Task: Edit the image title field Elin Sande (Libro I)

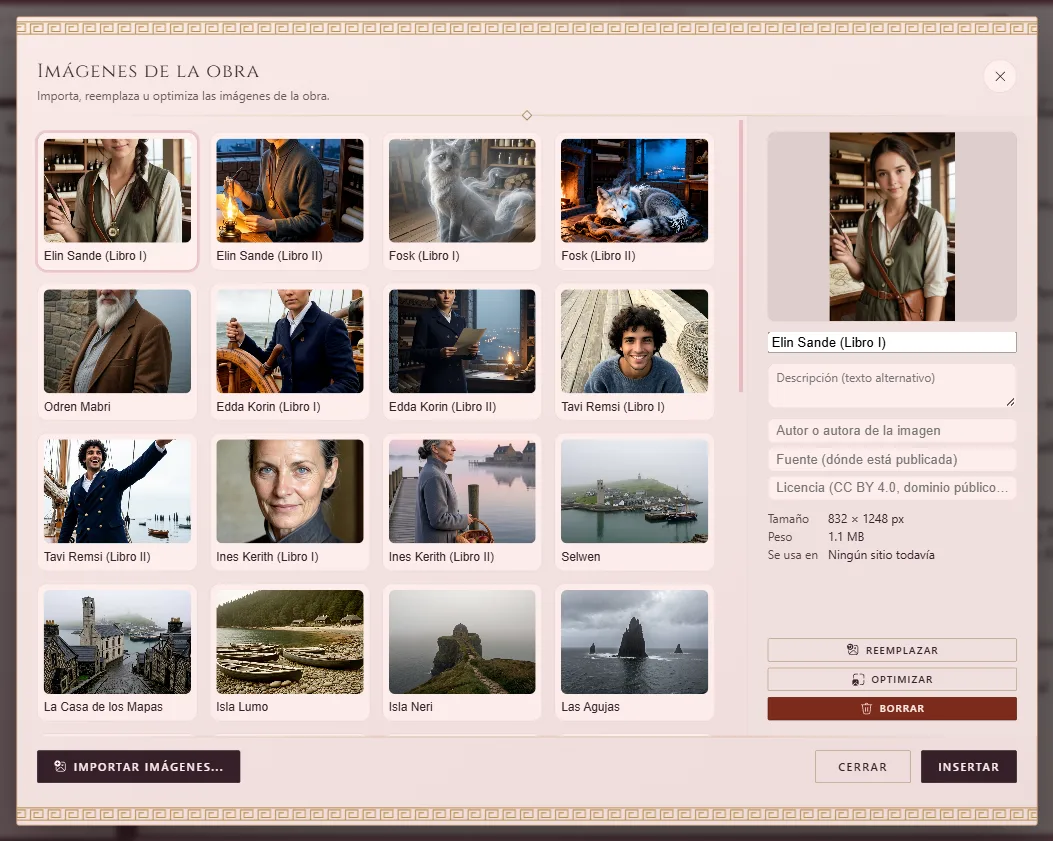Action: coord(892,343)
